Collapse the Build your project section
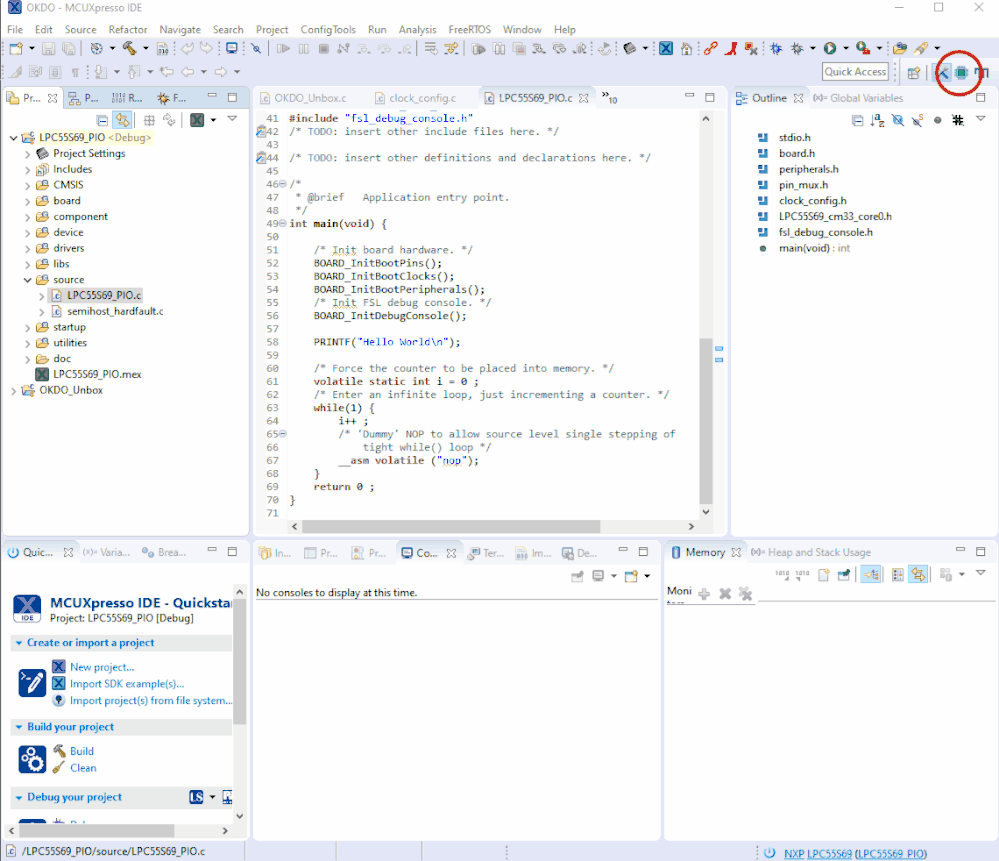This screenshot has width=999, height=861. [x=19, y=727]
